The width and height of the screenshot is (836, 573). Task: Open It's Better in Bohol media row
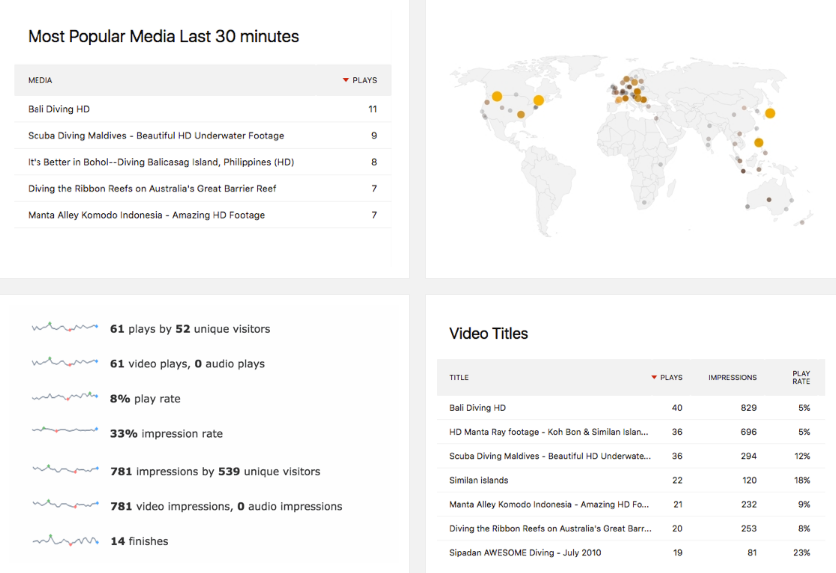(161, 162)
